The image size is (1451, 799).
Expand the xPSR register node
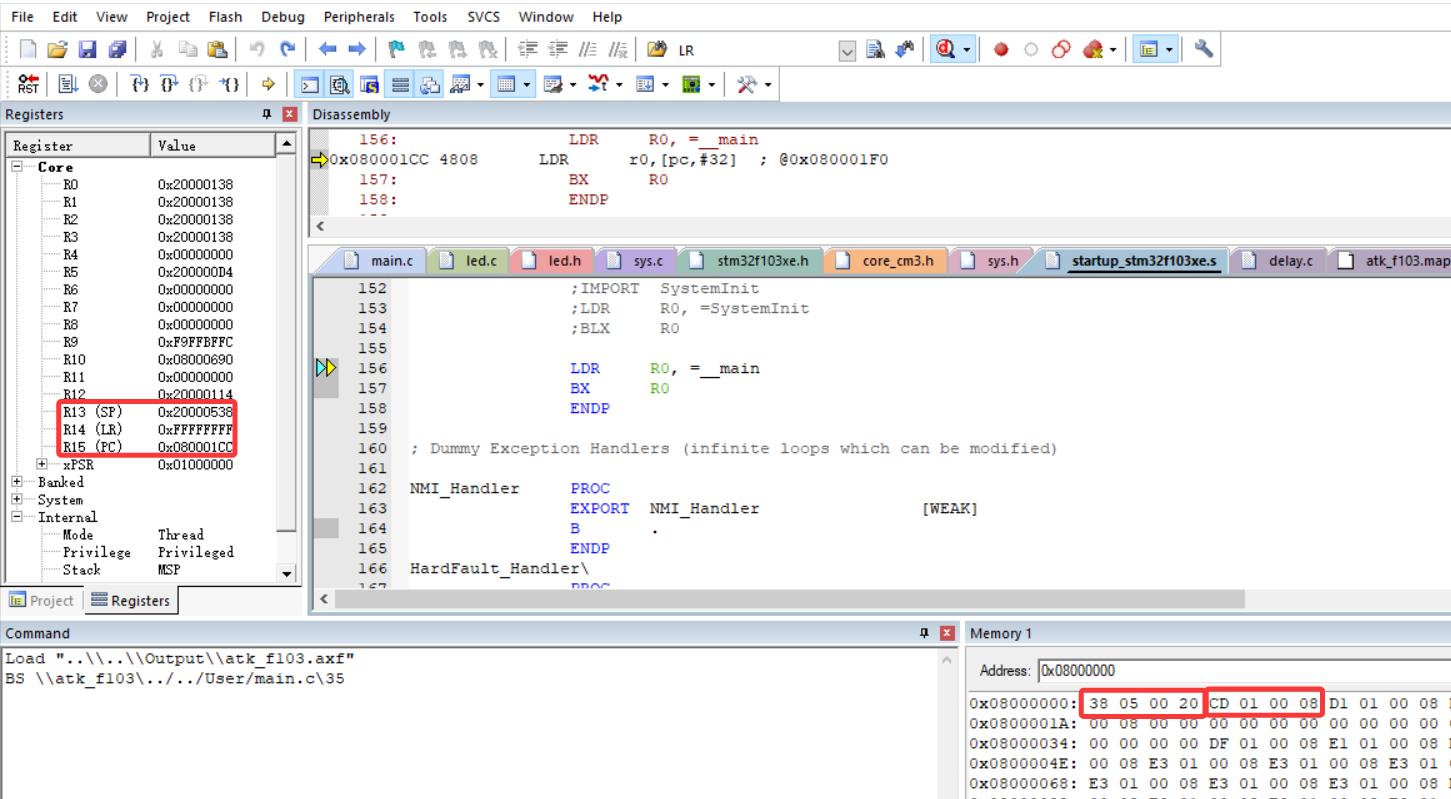click(x=42, y=465)
